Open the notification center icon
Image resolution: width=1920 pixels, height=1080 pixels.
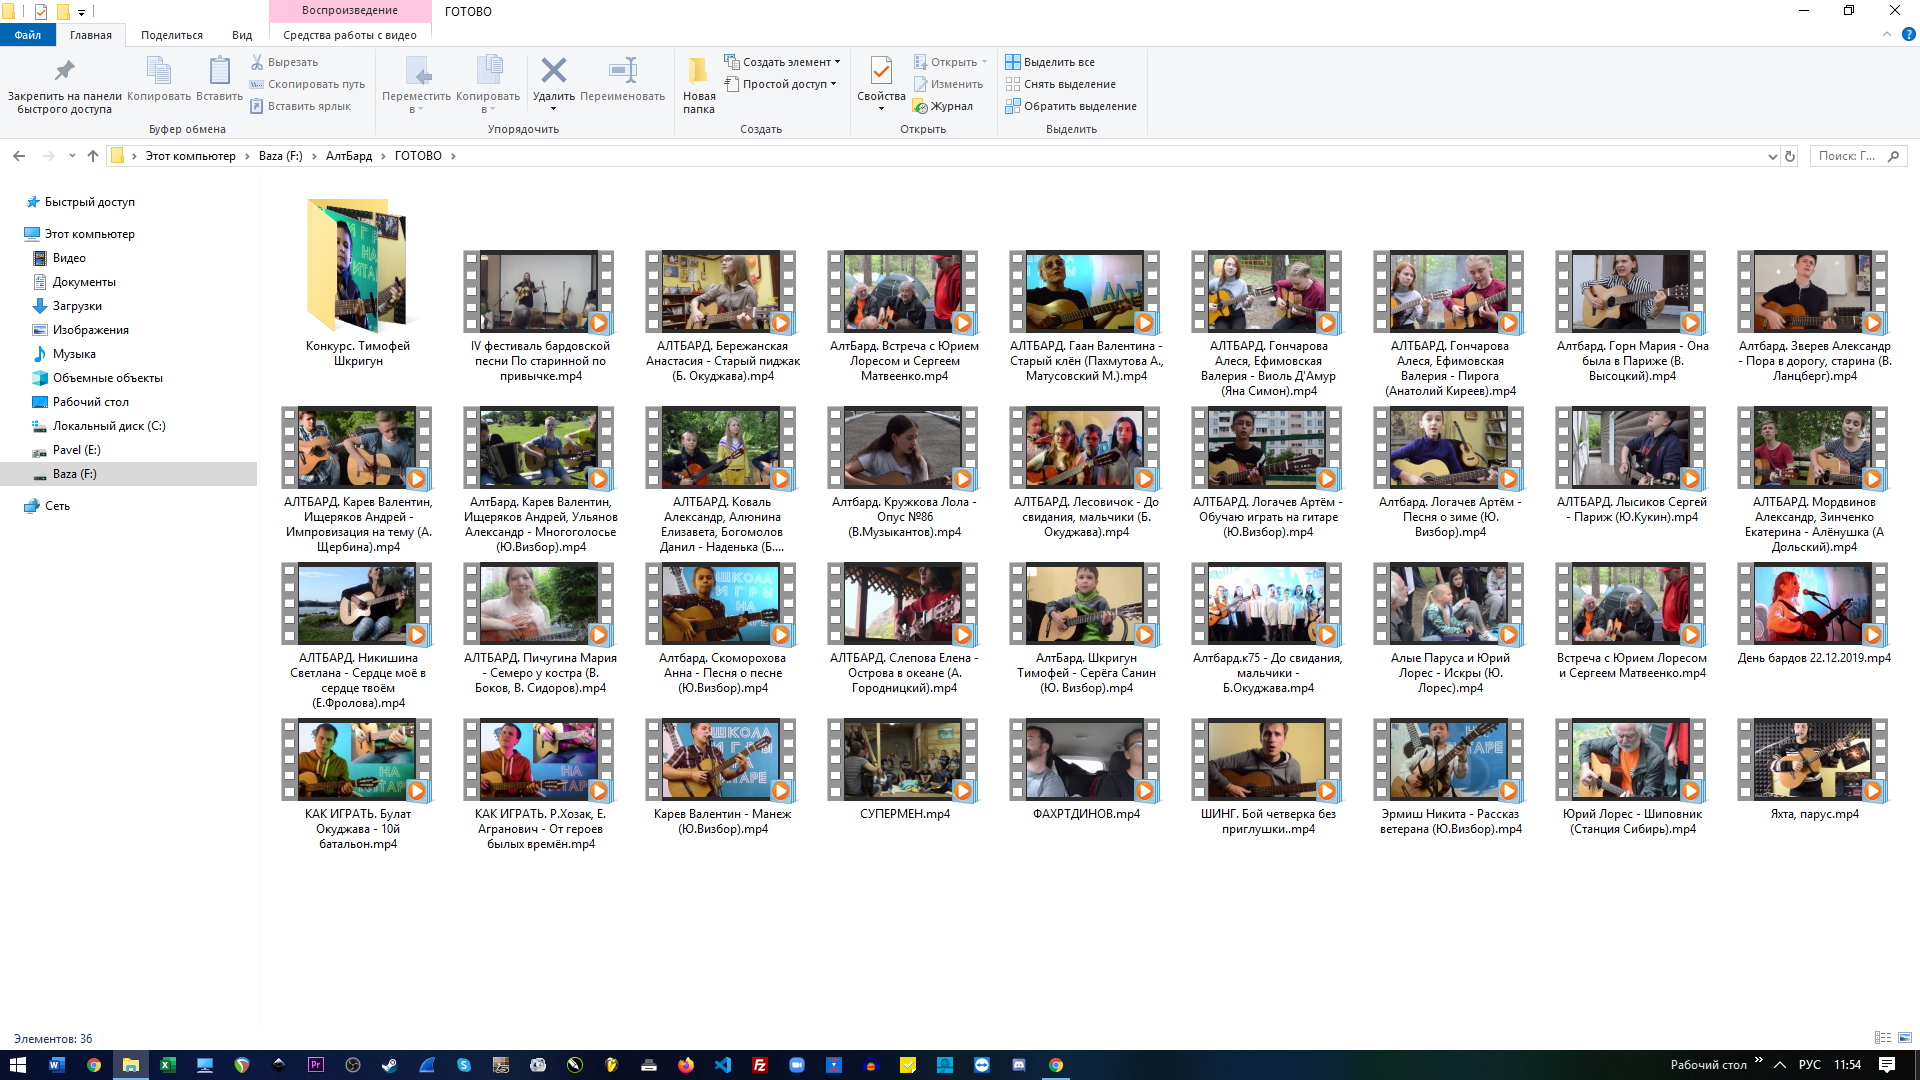pyautogui.click(x=1887, y=1065)
